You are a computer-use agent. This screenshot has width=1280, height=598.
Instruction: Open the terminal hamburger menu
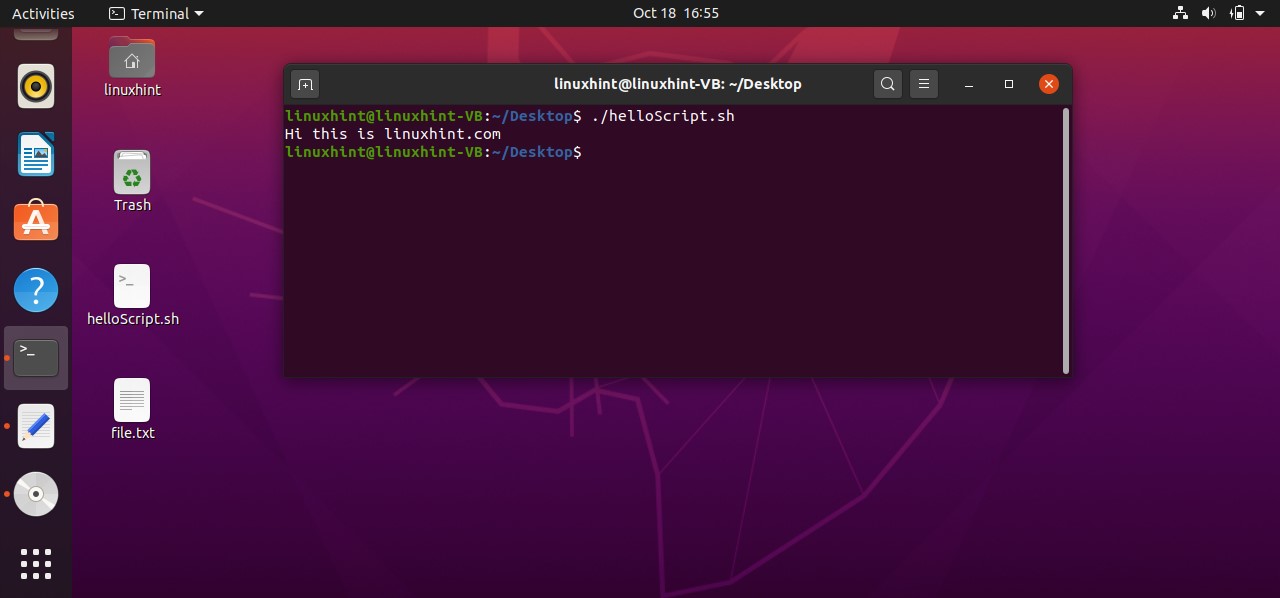coord(924,84)
